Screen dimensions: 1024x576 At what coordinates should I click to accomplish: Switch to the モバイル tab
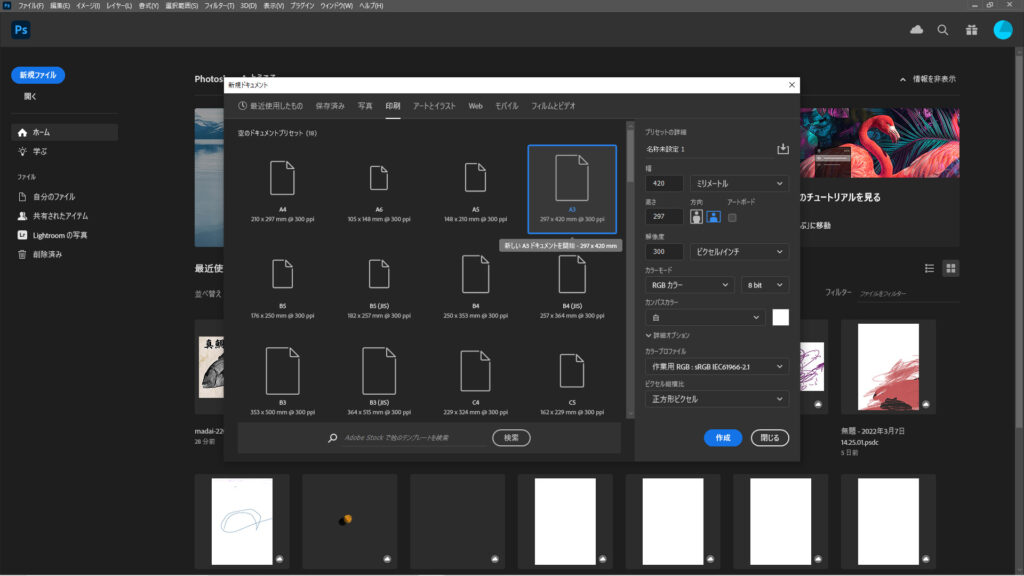pos(506,106)
